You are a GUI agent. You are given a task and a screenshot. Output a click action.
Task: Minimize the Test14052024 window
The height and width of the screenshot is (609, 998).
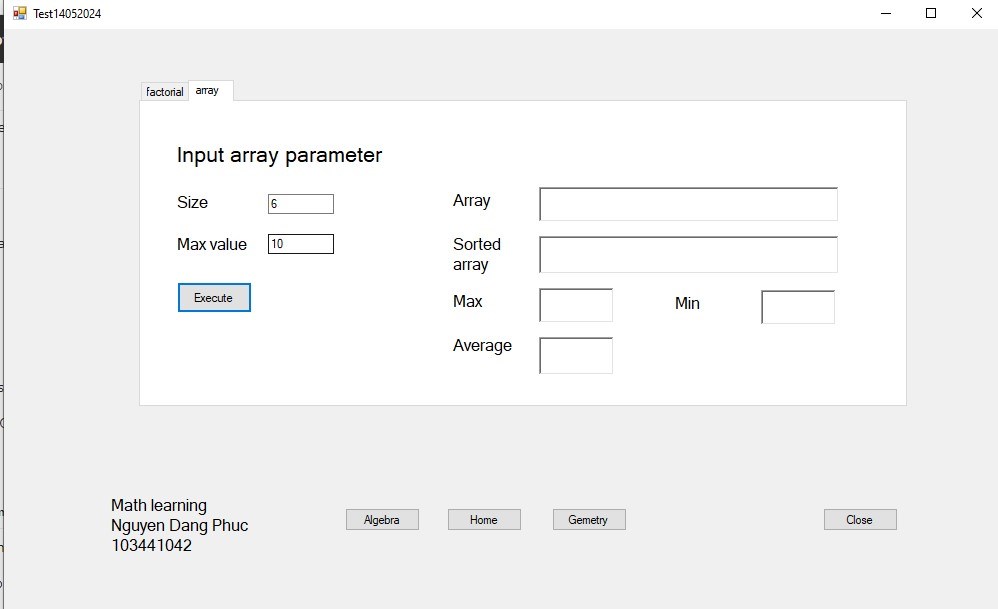[885, 13]
